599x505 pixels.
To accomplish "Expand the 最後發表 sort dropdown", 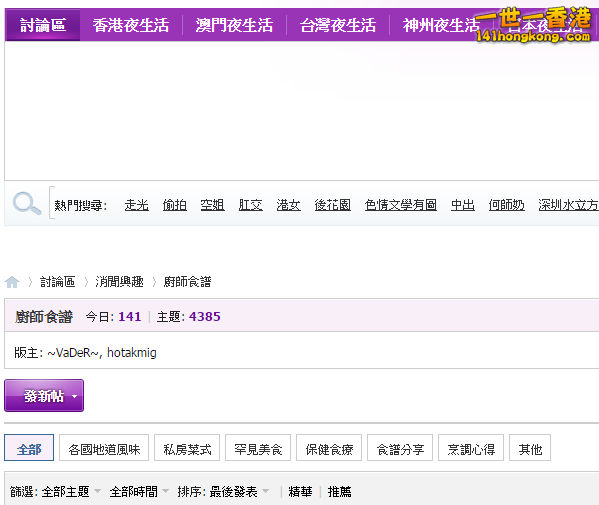I will 240,492.
